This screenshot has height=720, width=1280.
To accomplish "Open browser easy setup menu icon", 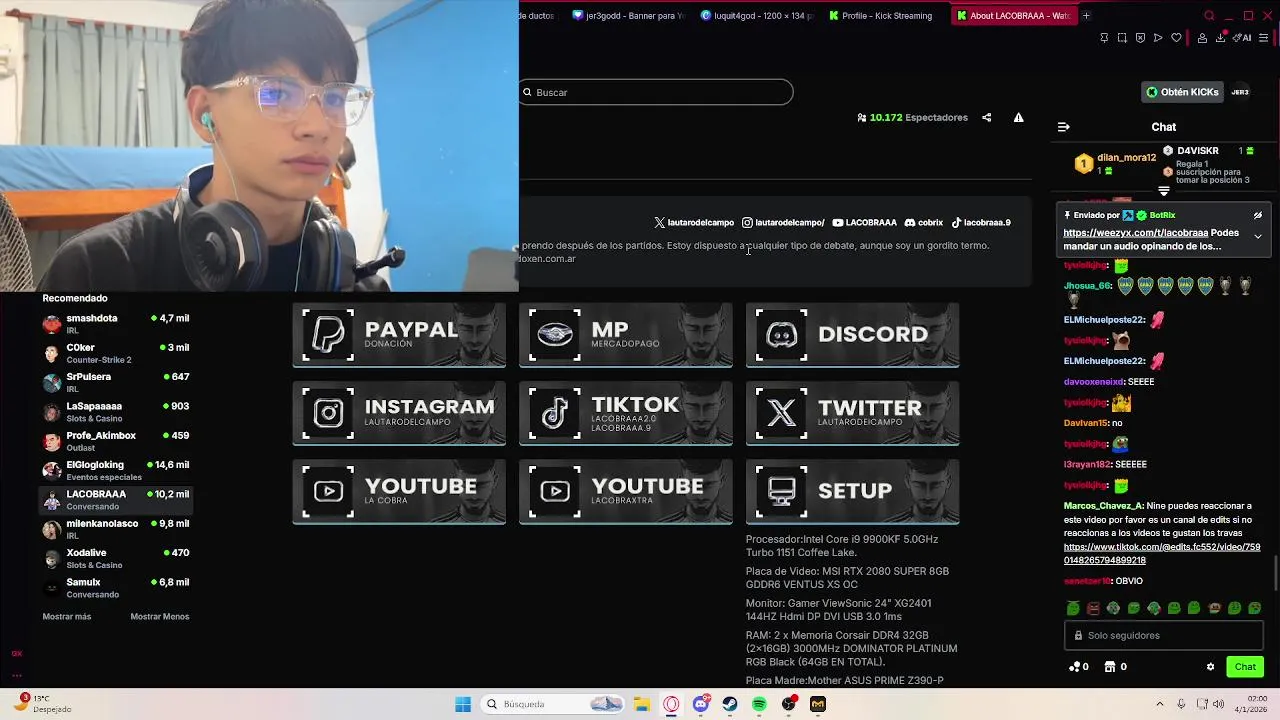I will coord(1264,38).
